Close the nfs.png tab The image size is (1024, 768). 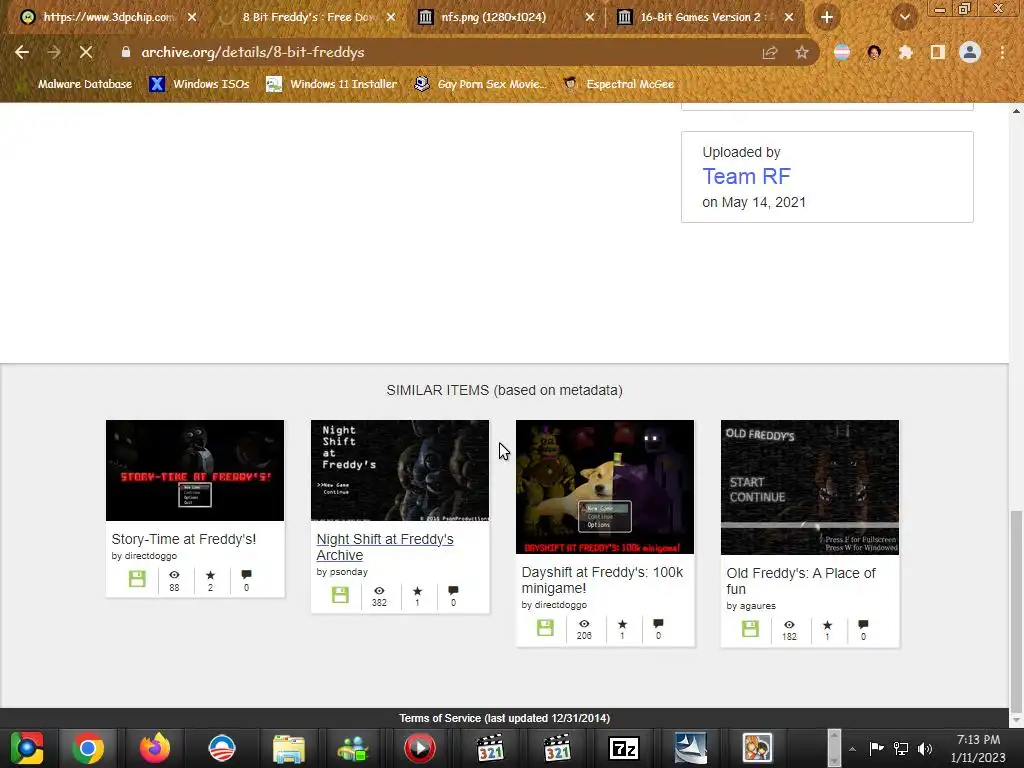[589, 18]
